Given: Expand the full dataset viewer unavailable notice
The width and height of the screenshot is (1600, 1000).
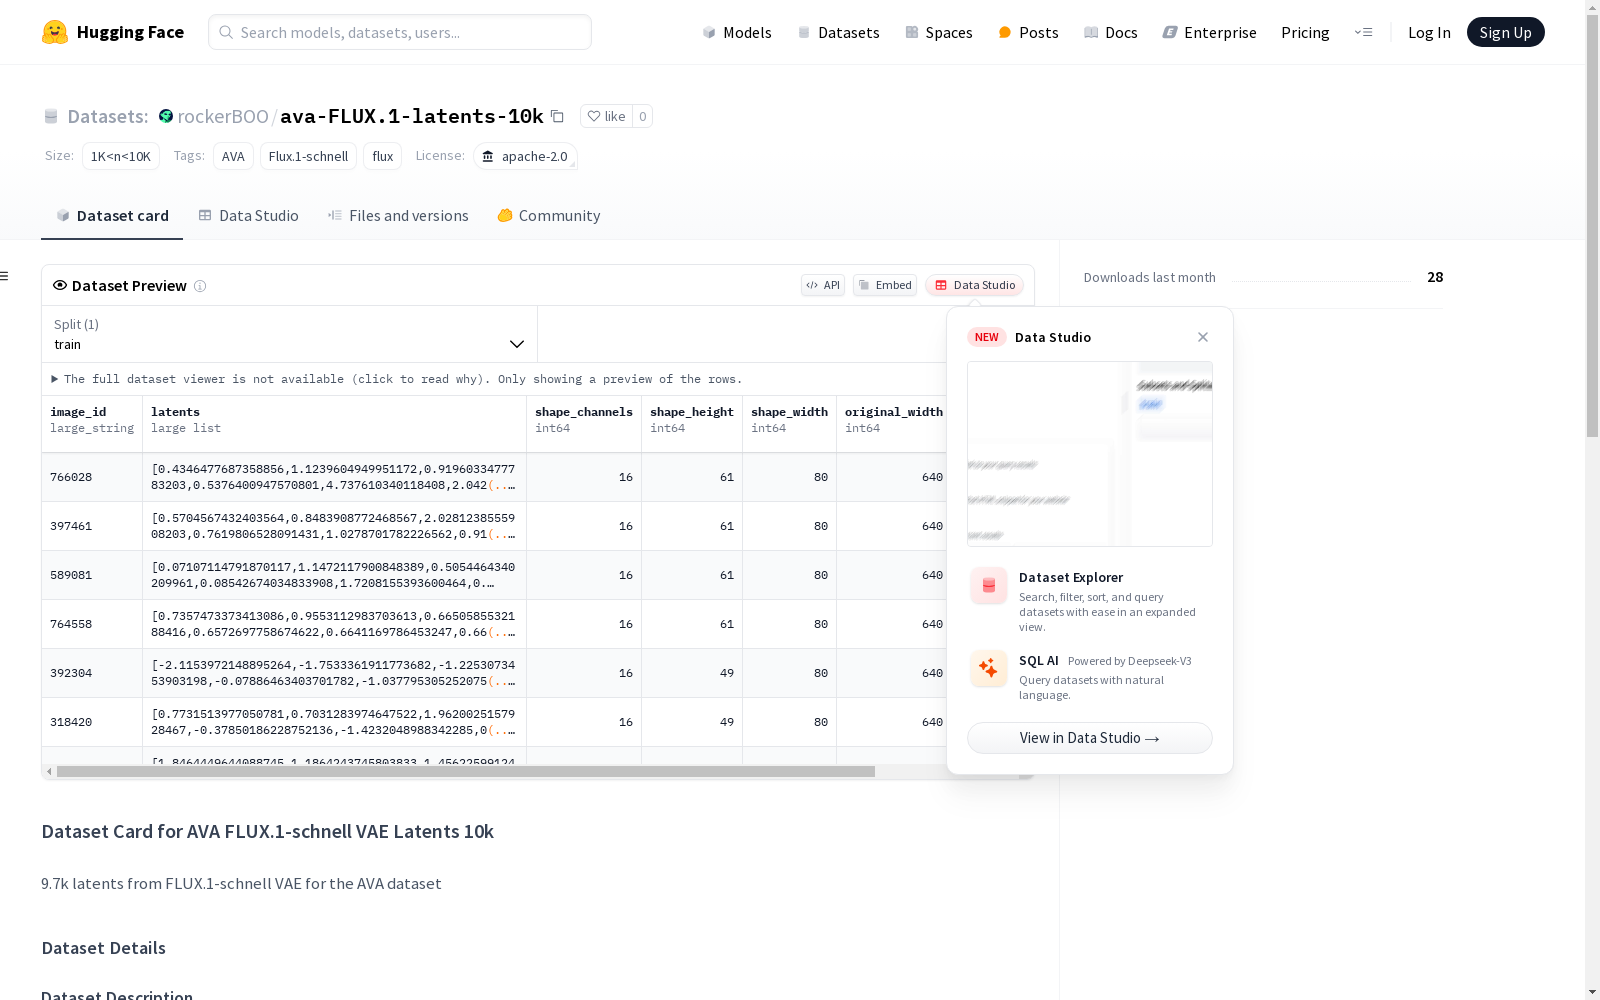Looking at the screenshot, I should [x=397, y=379].
